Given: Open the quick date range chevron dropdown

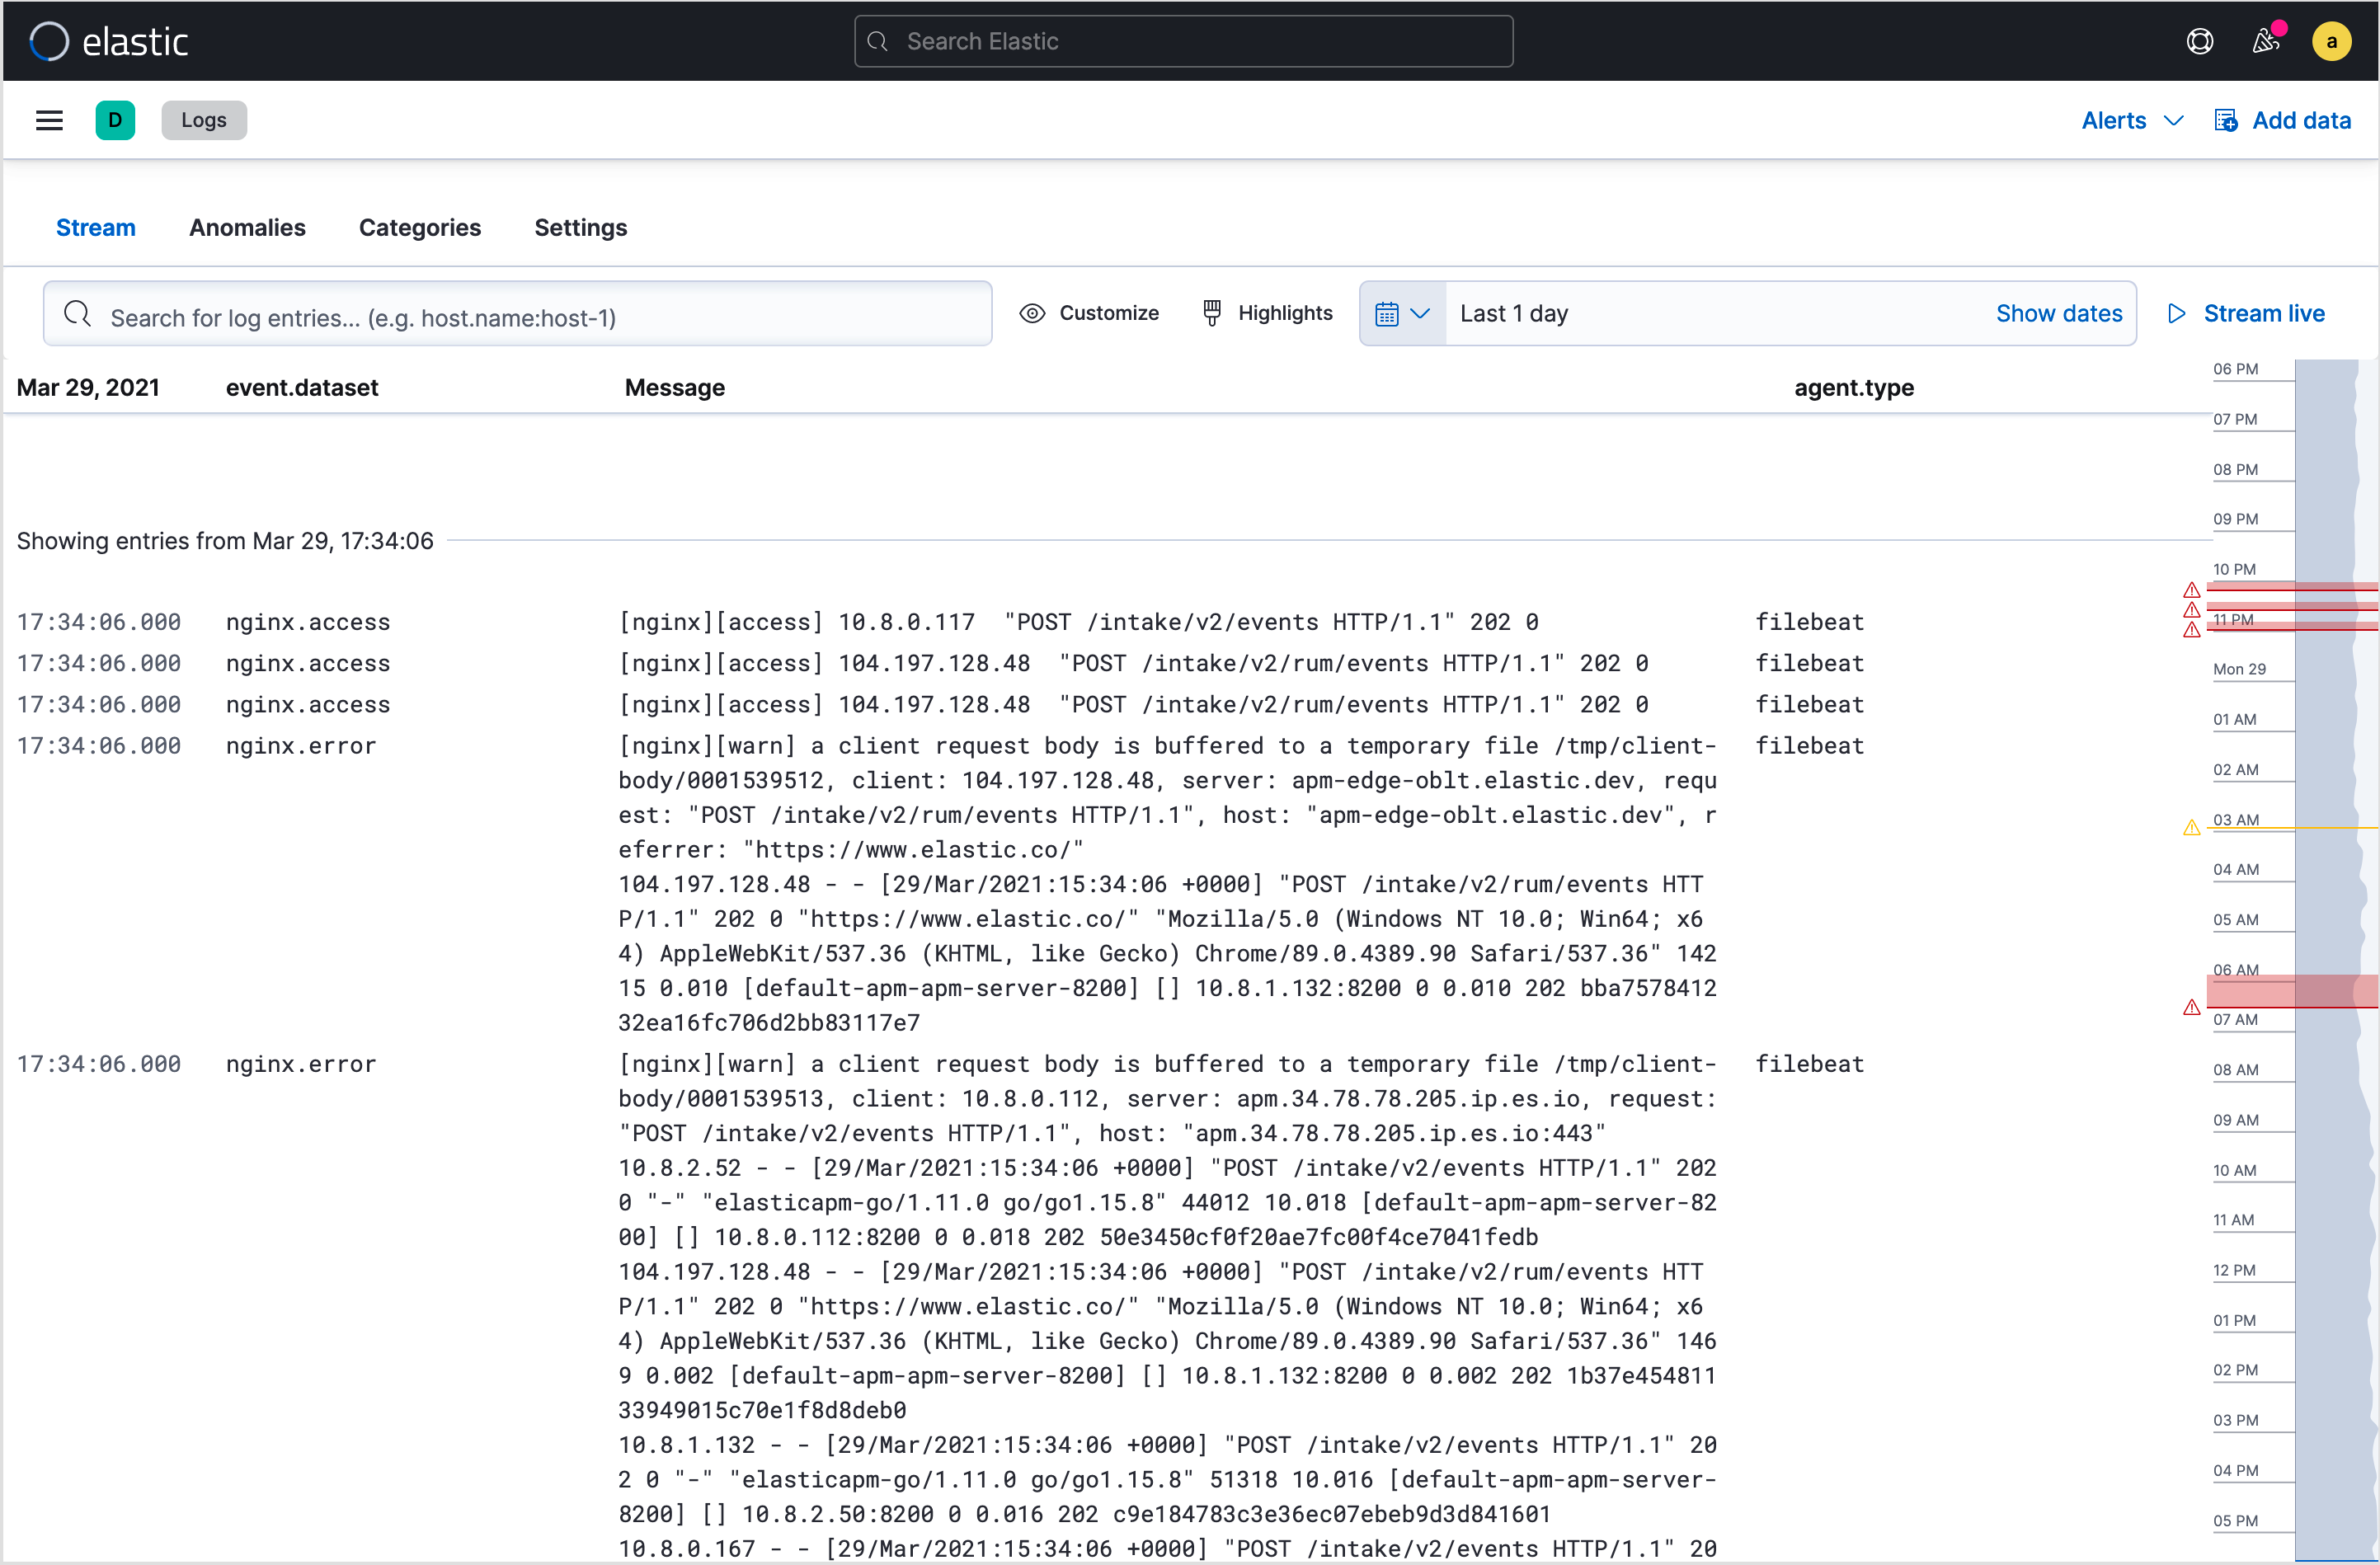Looking at the screenshot, I should point(1421,313).
